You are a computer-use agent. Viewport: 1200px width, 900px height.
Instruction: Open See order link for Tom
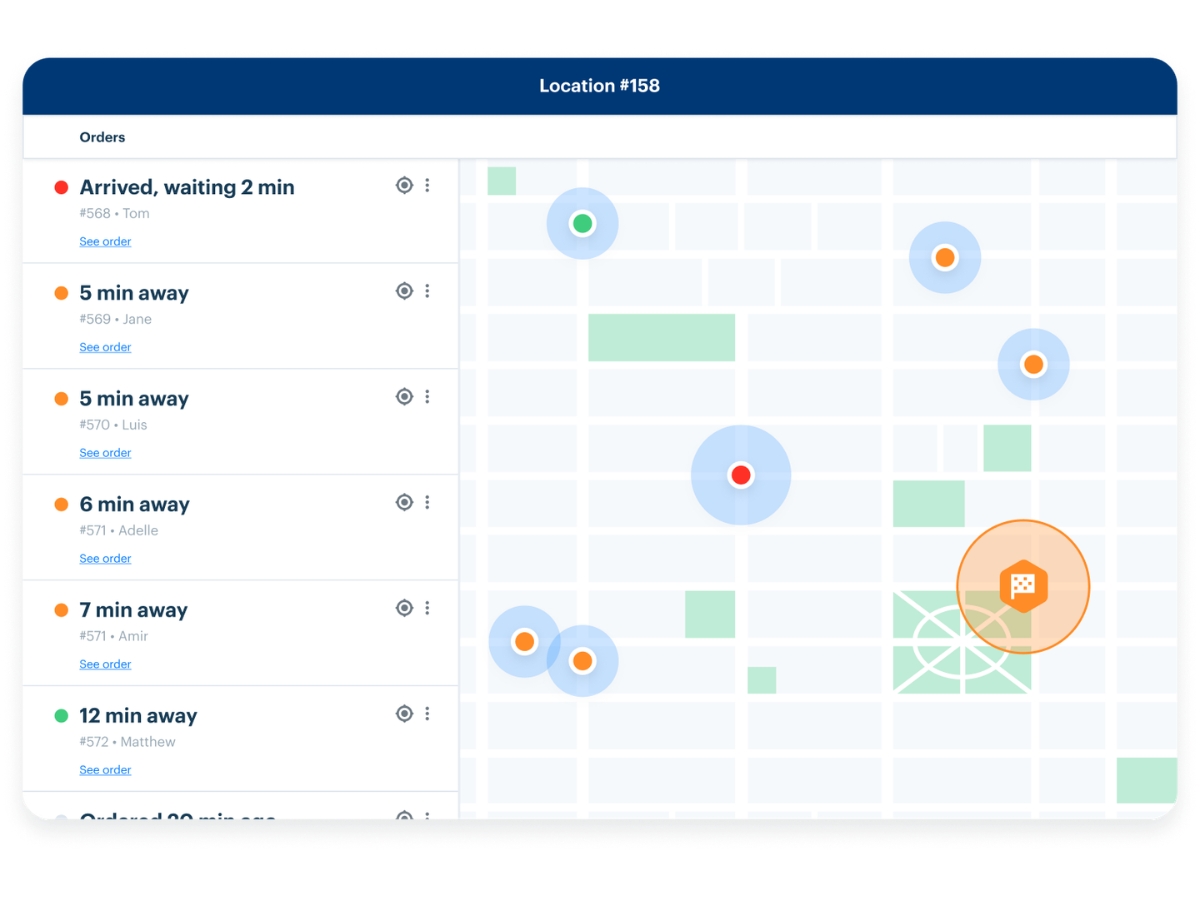pos(105,241)
